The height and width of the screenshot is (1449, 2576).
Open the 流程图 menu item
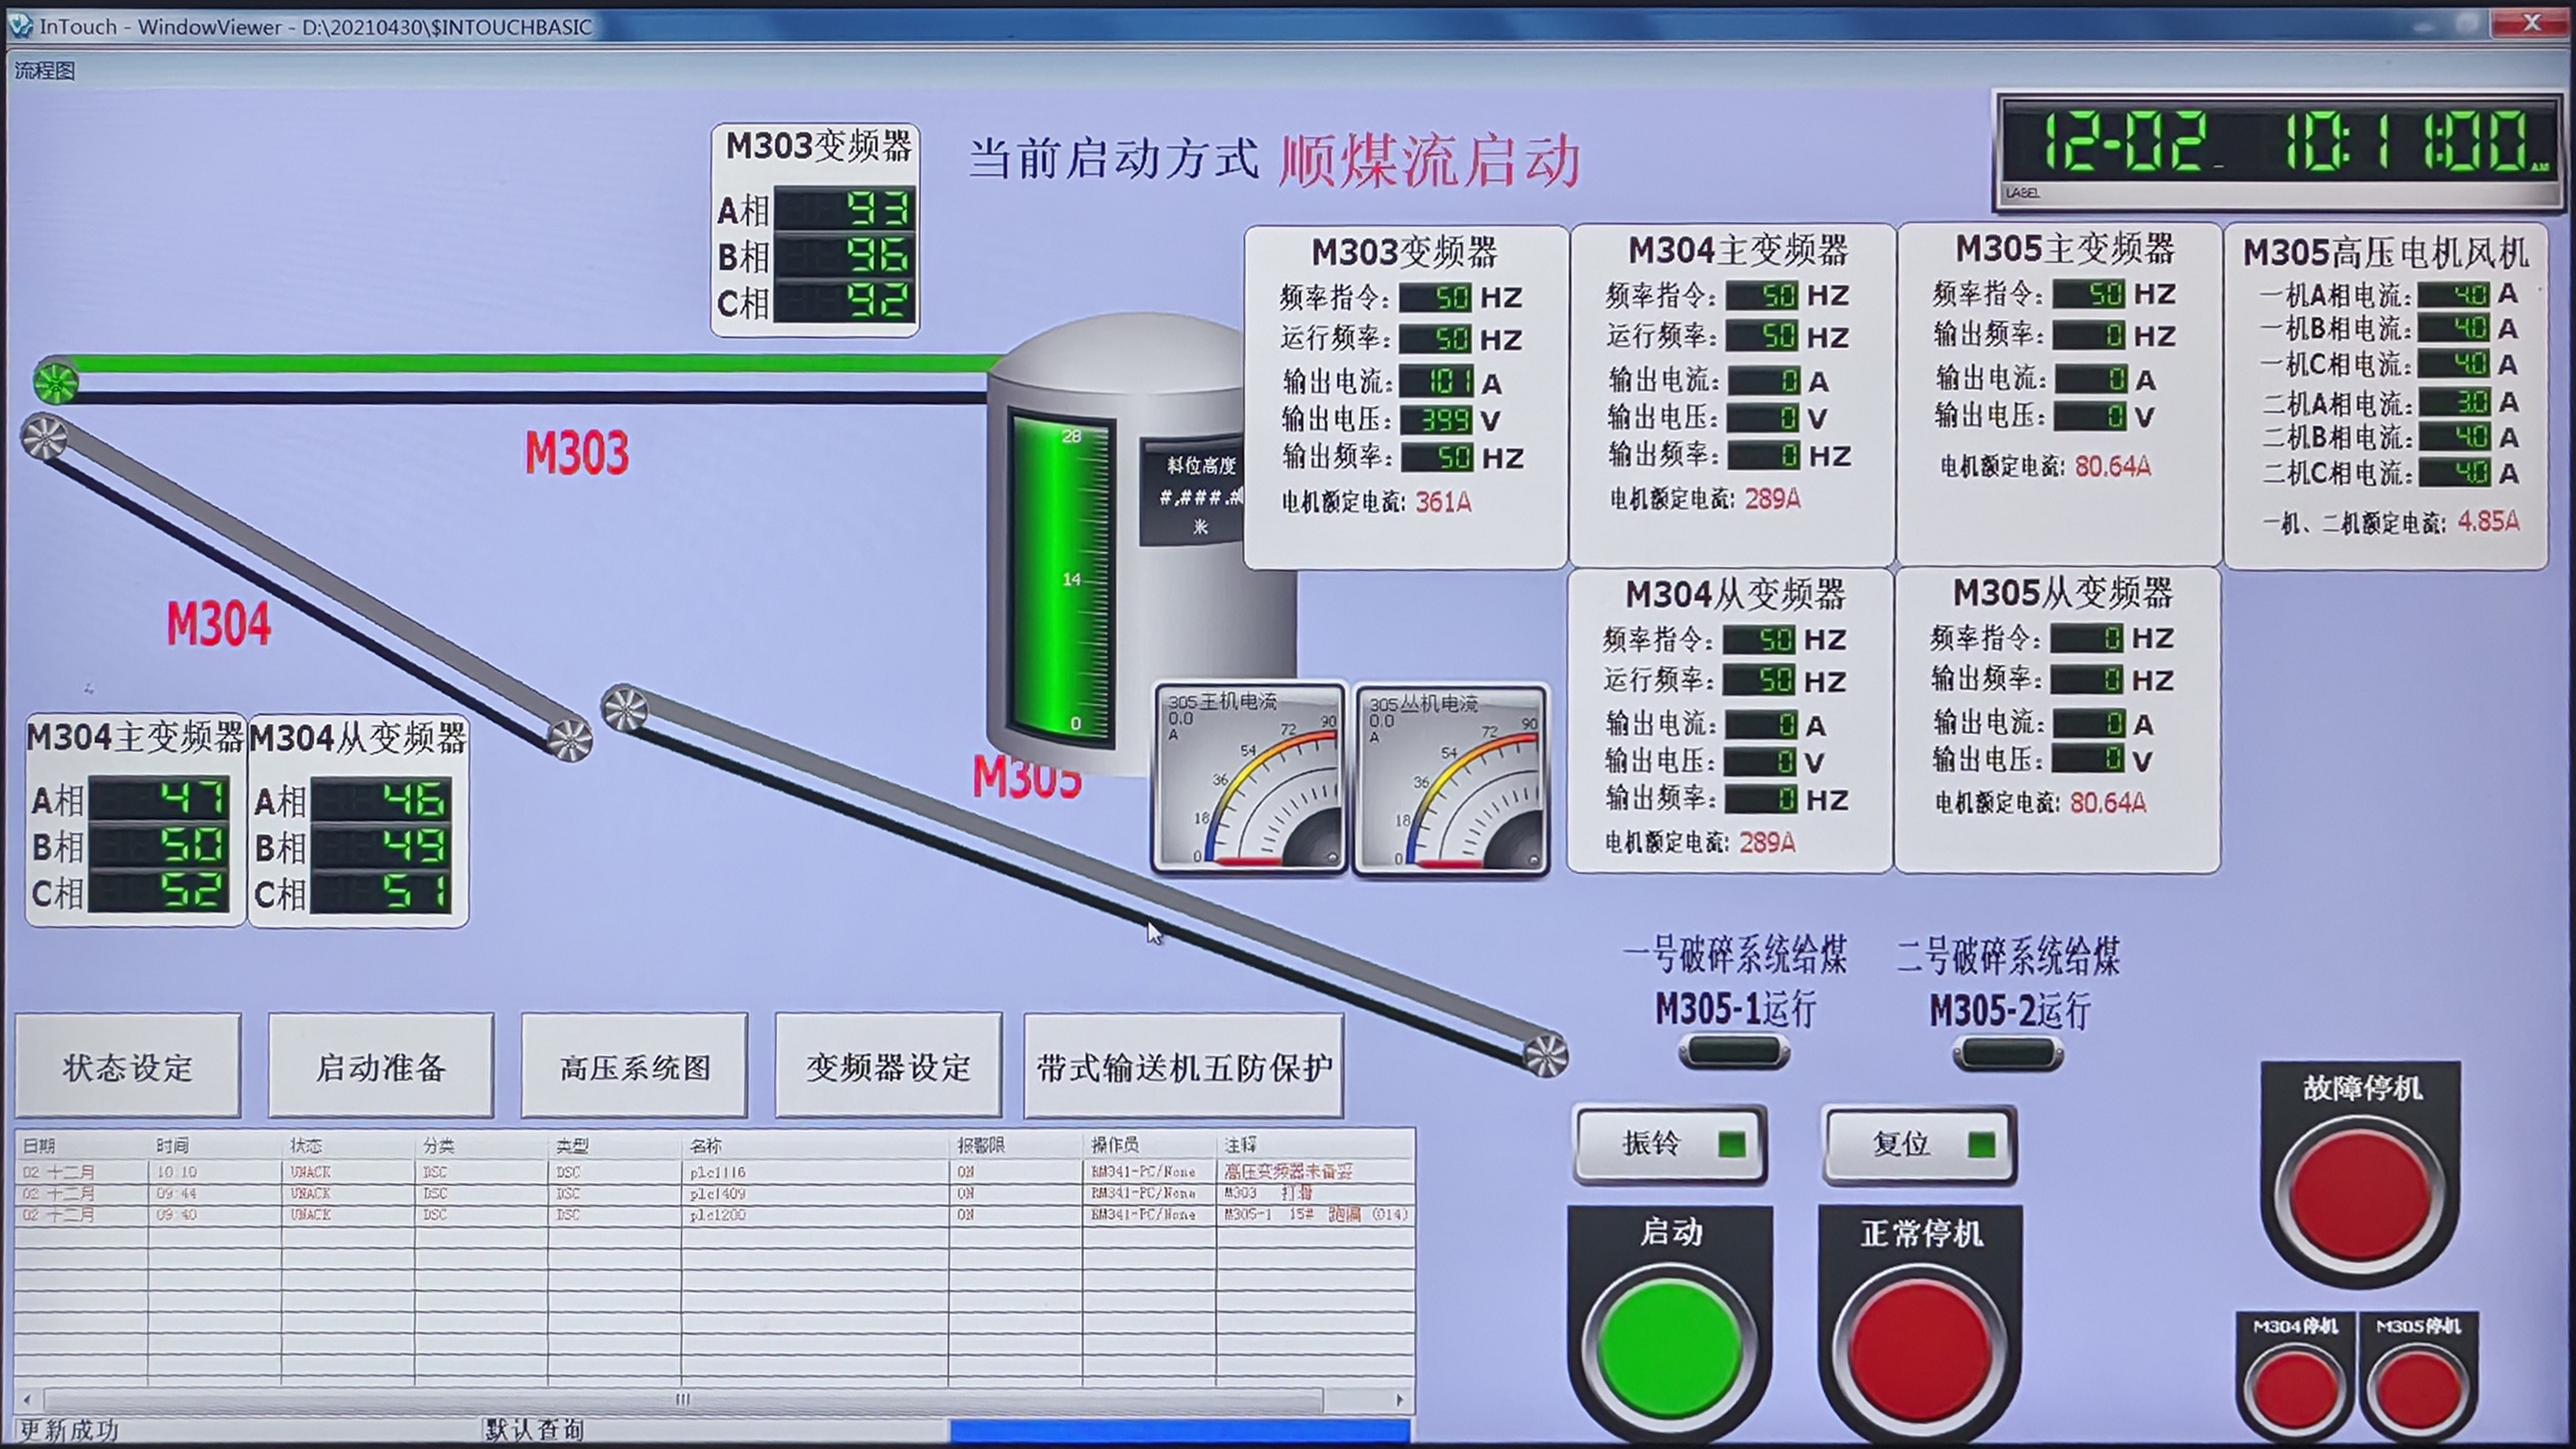pos(45,70)
